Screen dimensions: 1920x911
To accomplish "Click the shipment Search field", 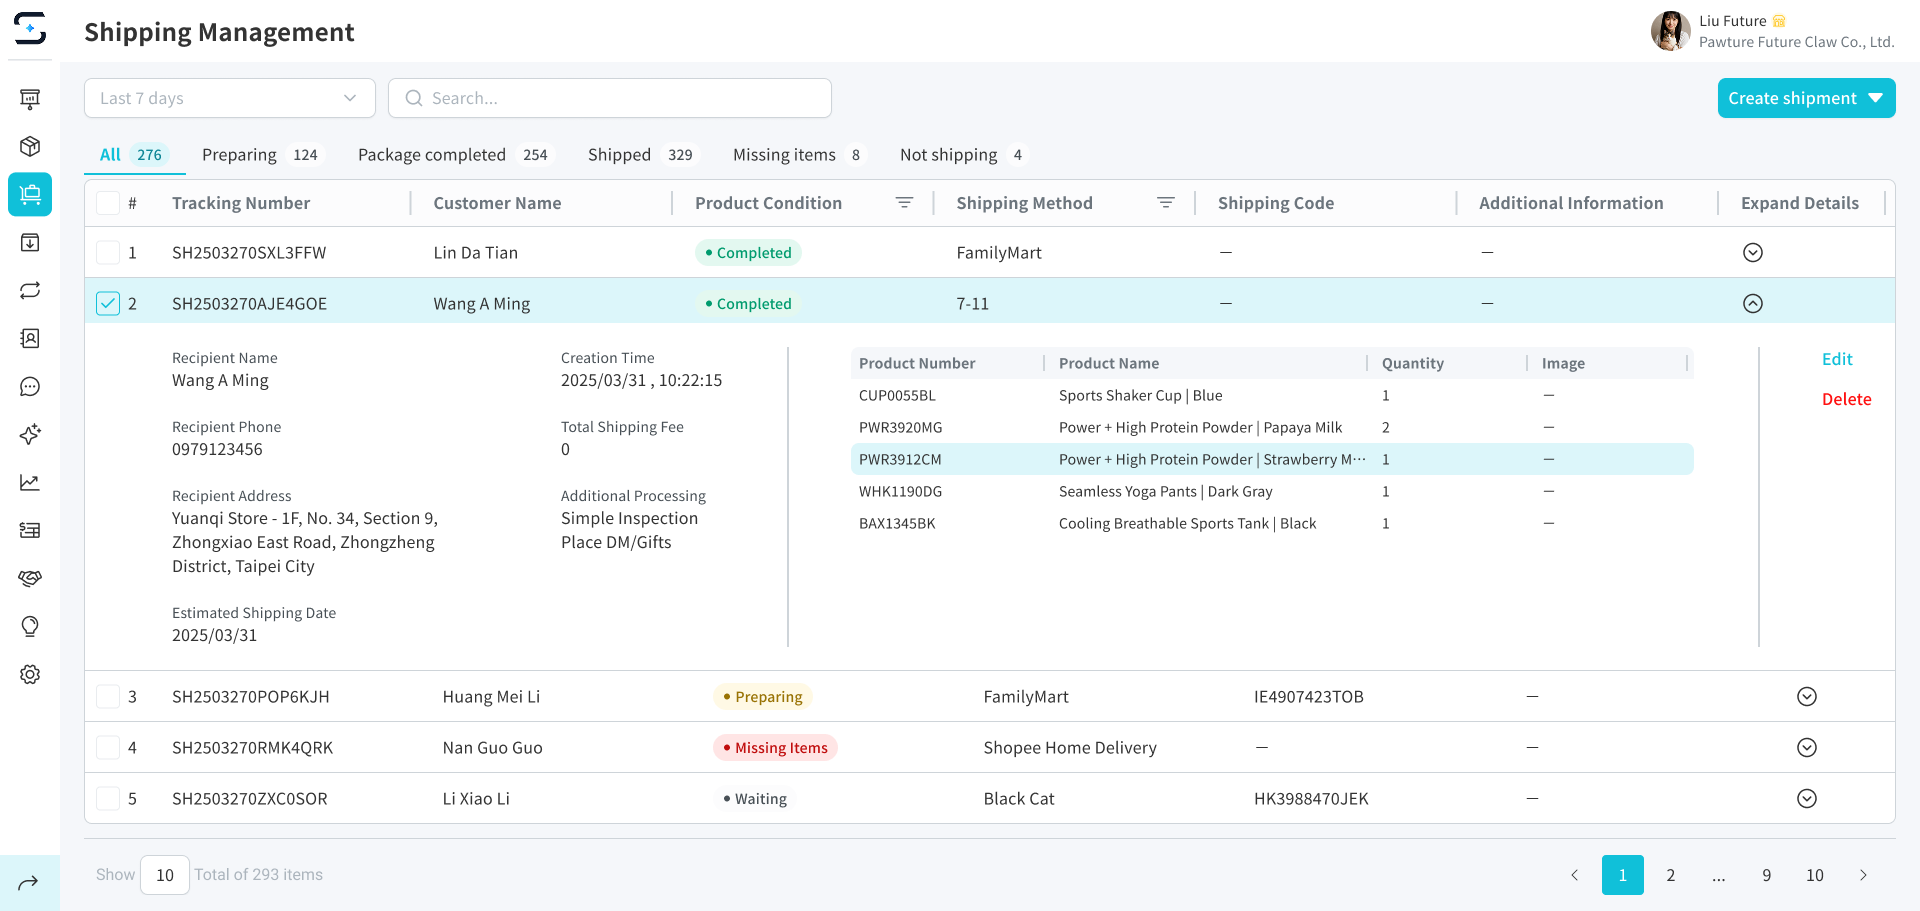I will click(x=610, y=98).
